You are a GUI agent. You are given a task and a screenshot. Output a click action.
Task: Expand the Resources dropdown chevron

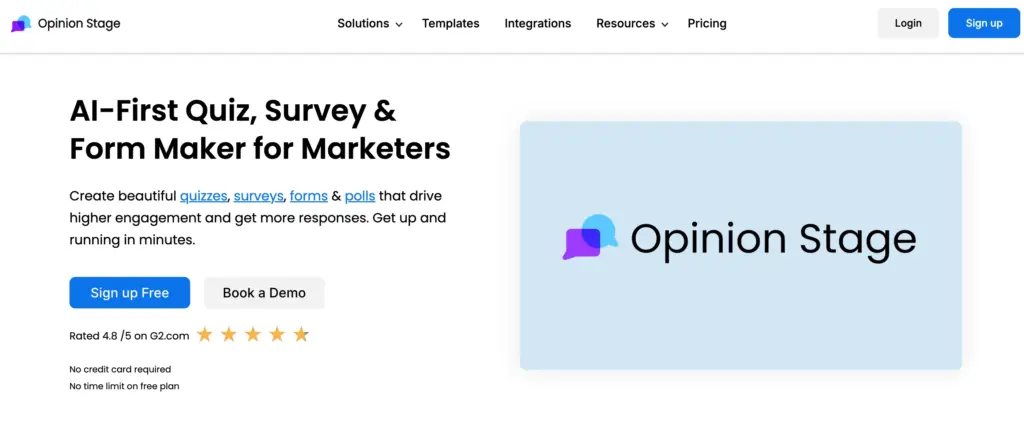665,24
